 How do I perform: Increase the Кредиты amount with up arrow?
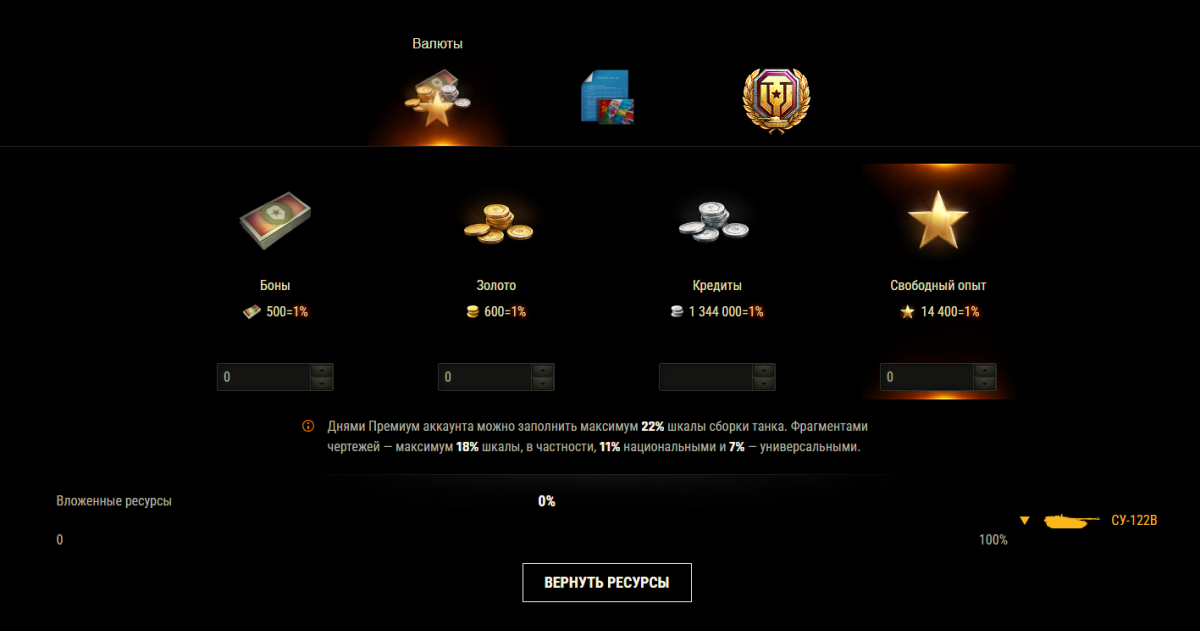763,371
